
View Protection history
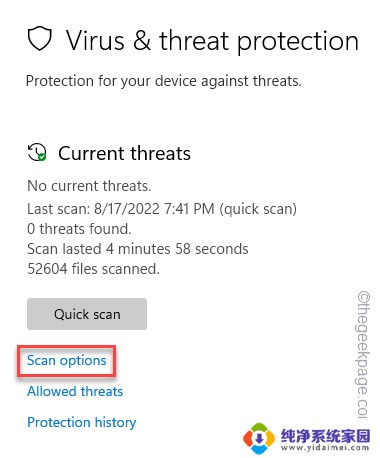[x=82, y=422]
